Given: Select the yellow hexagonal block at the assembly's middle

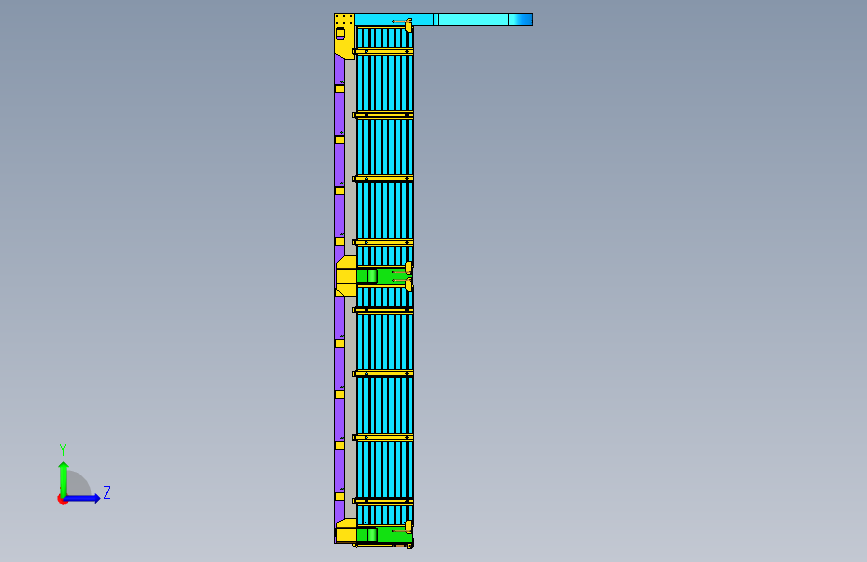Looking at the screenshot, I should (x=346, y=276).
